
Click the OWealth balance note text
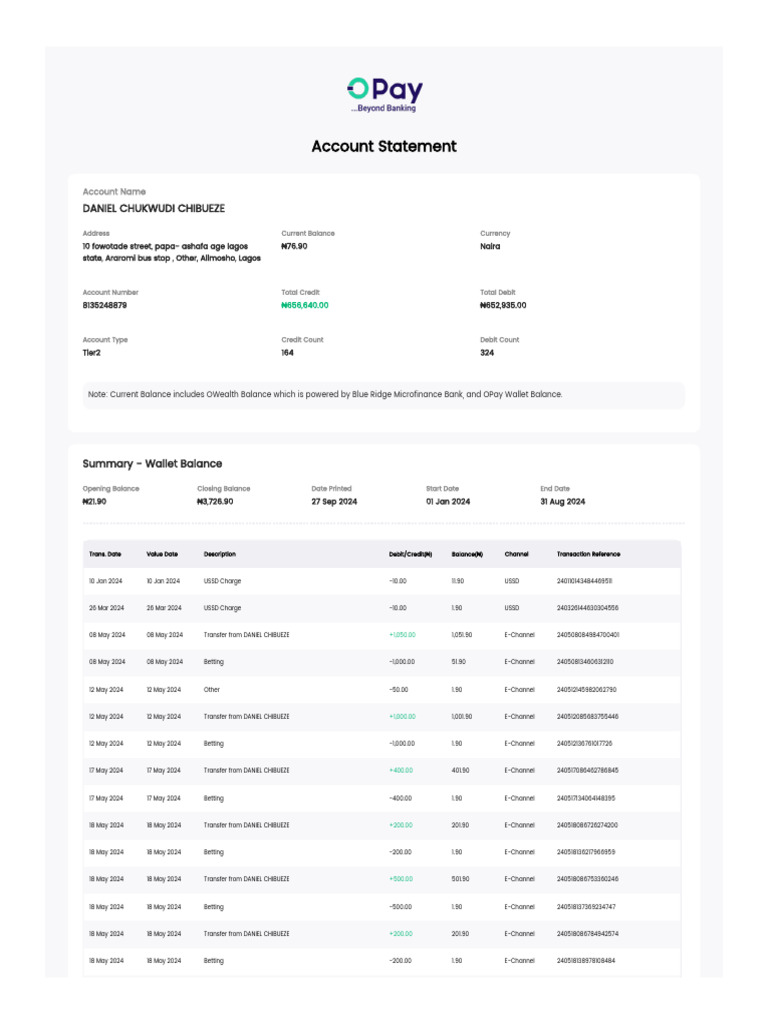click(325, 394)
